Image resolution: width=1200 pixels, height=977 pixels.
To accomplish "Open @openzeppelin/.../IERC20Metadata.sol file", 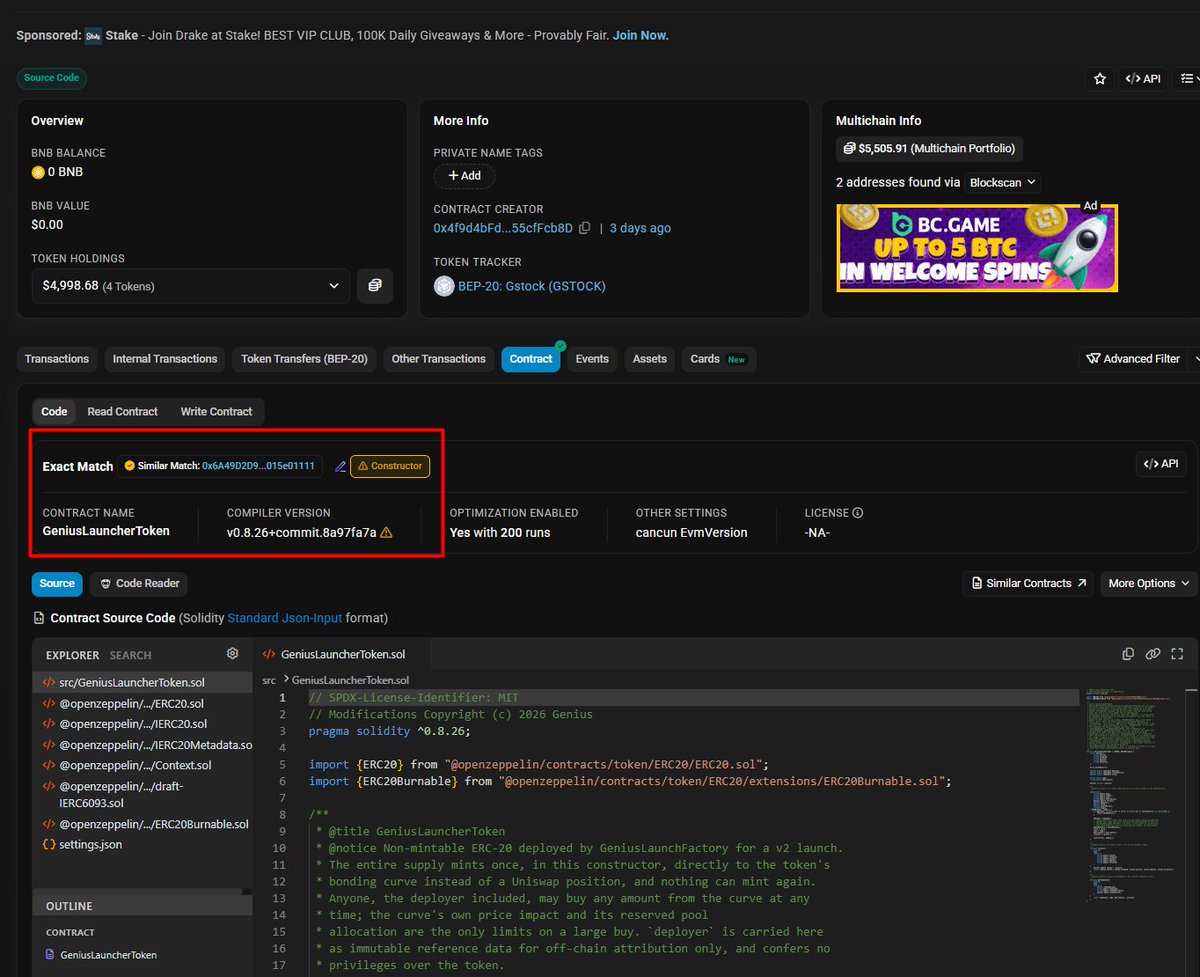I will point(142,745).
